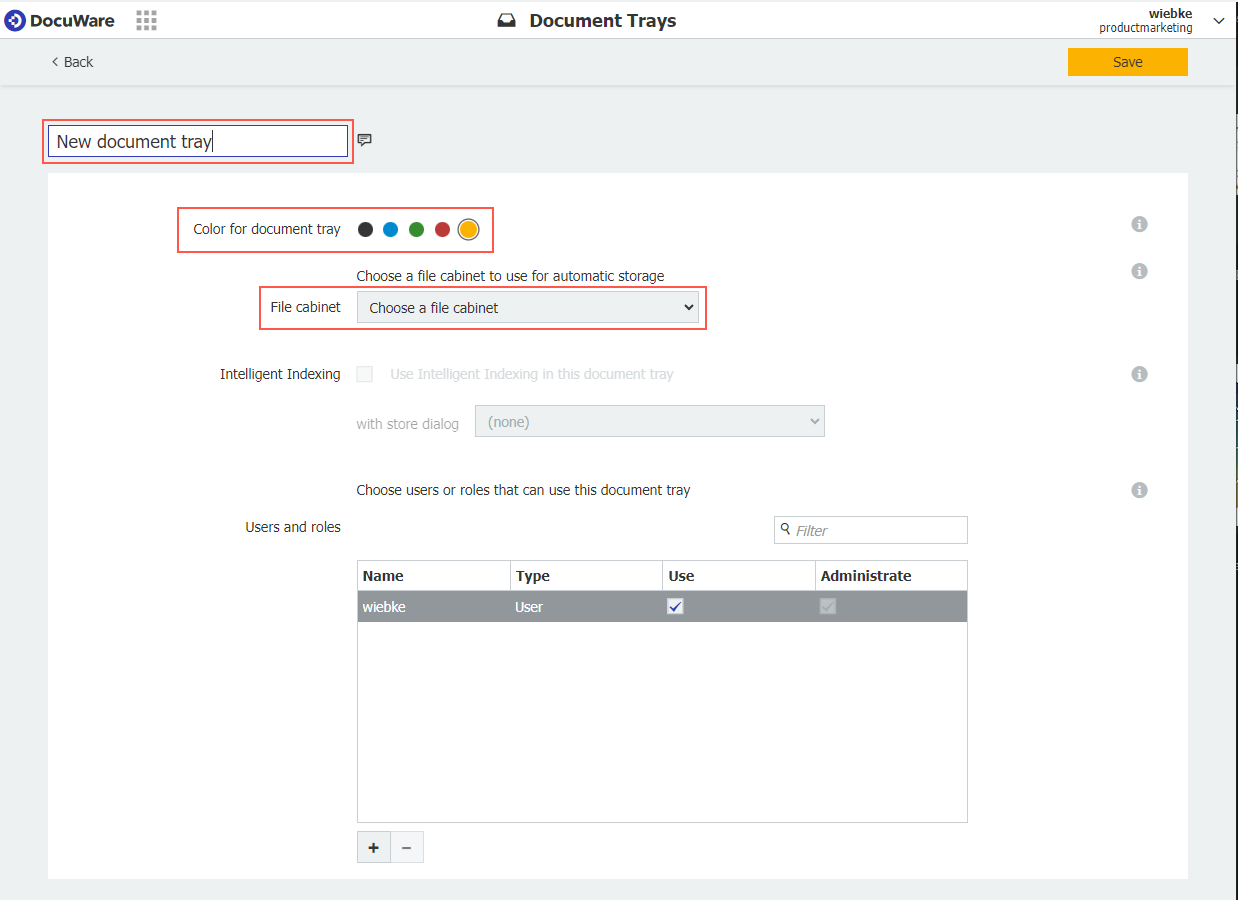The height and width of the screenshot is (900, 1238).
Task: Enable Use Intelligent Indexing checkbox
Action: pos(365,374)
